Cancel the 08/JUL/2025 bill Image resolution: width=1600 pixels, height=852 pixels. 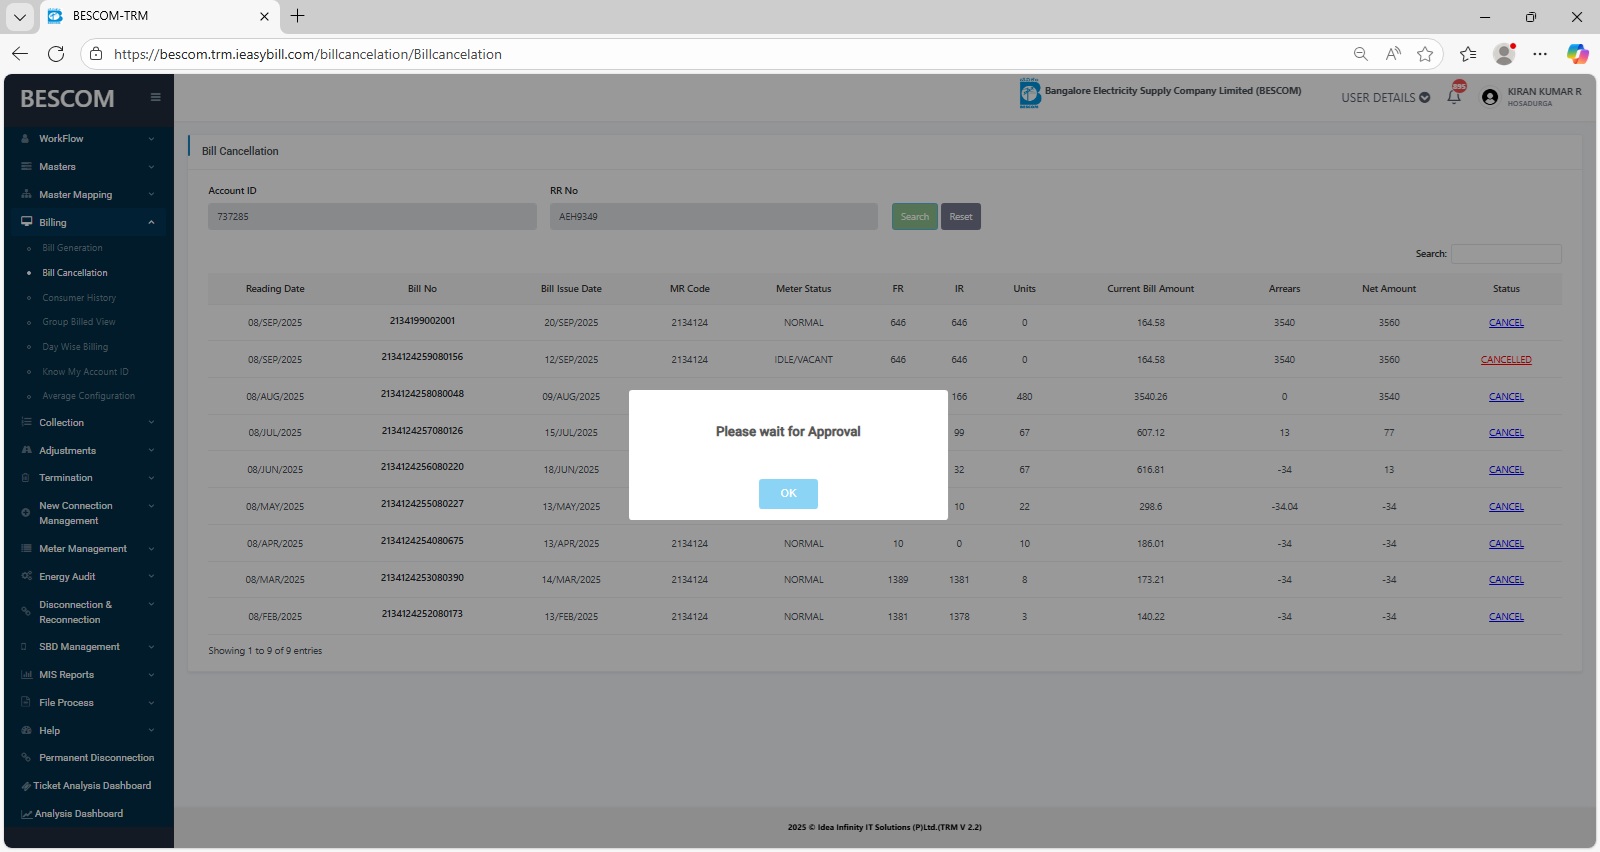1506,433
